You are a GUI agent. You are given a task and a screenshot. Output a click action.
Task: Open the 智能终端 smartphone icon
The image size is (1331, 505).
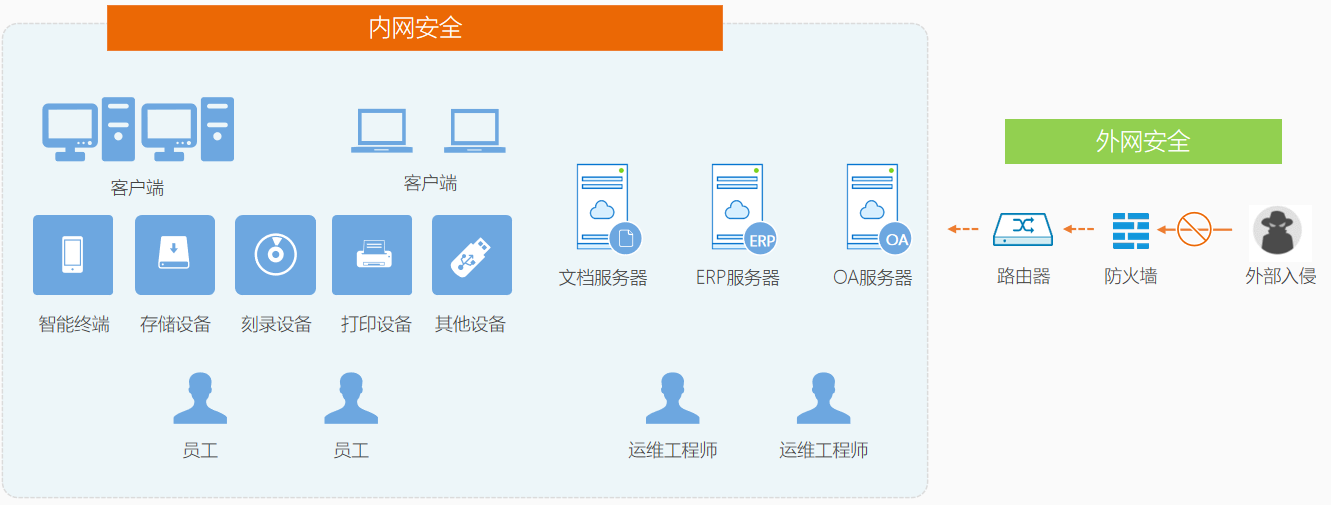(73, 255)
